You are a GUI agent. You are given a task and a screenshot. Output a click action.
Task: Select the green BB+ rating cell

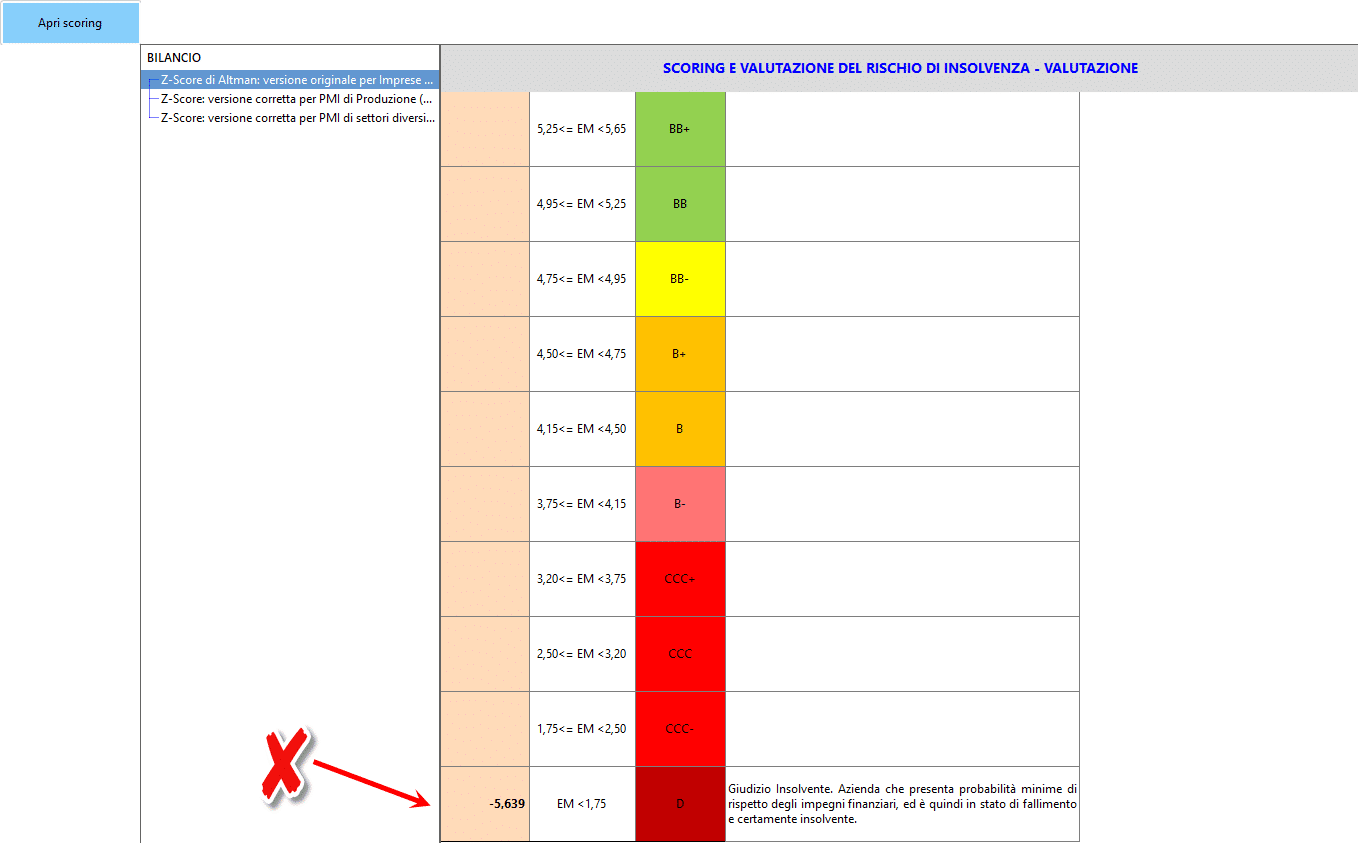[680, 129]
